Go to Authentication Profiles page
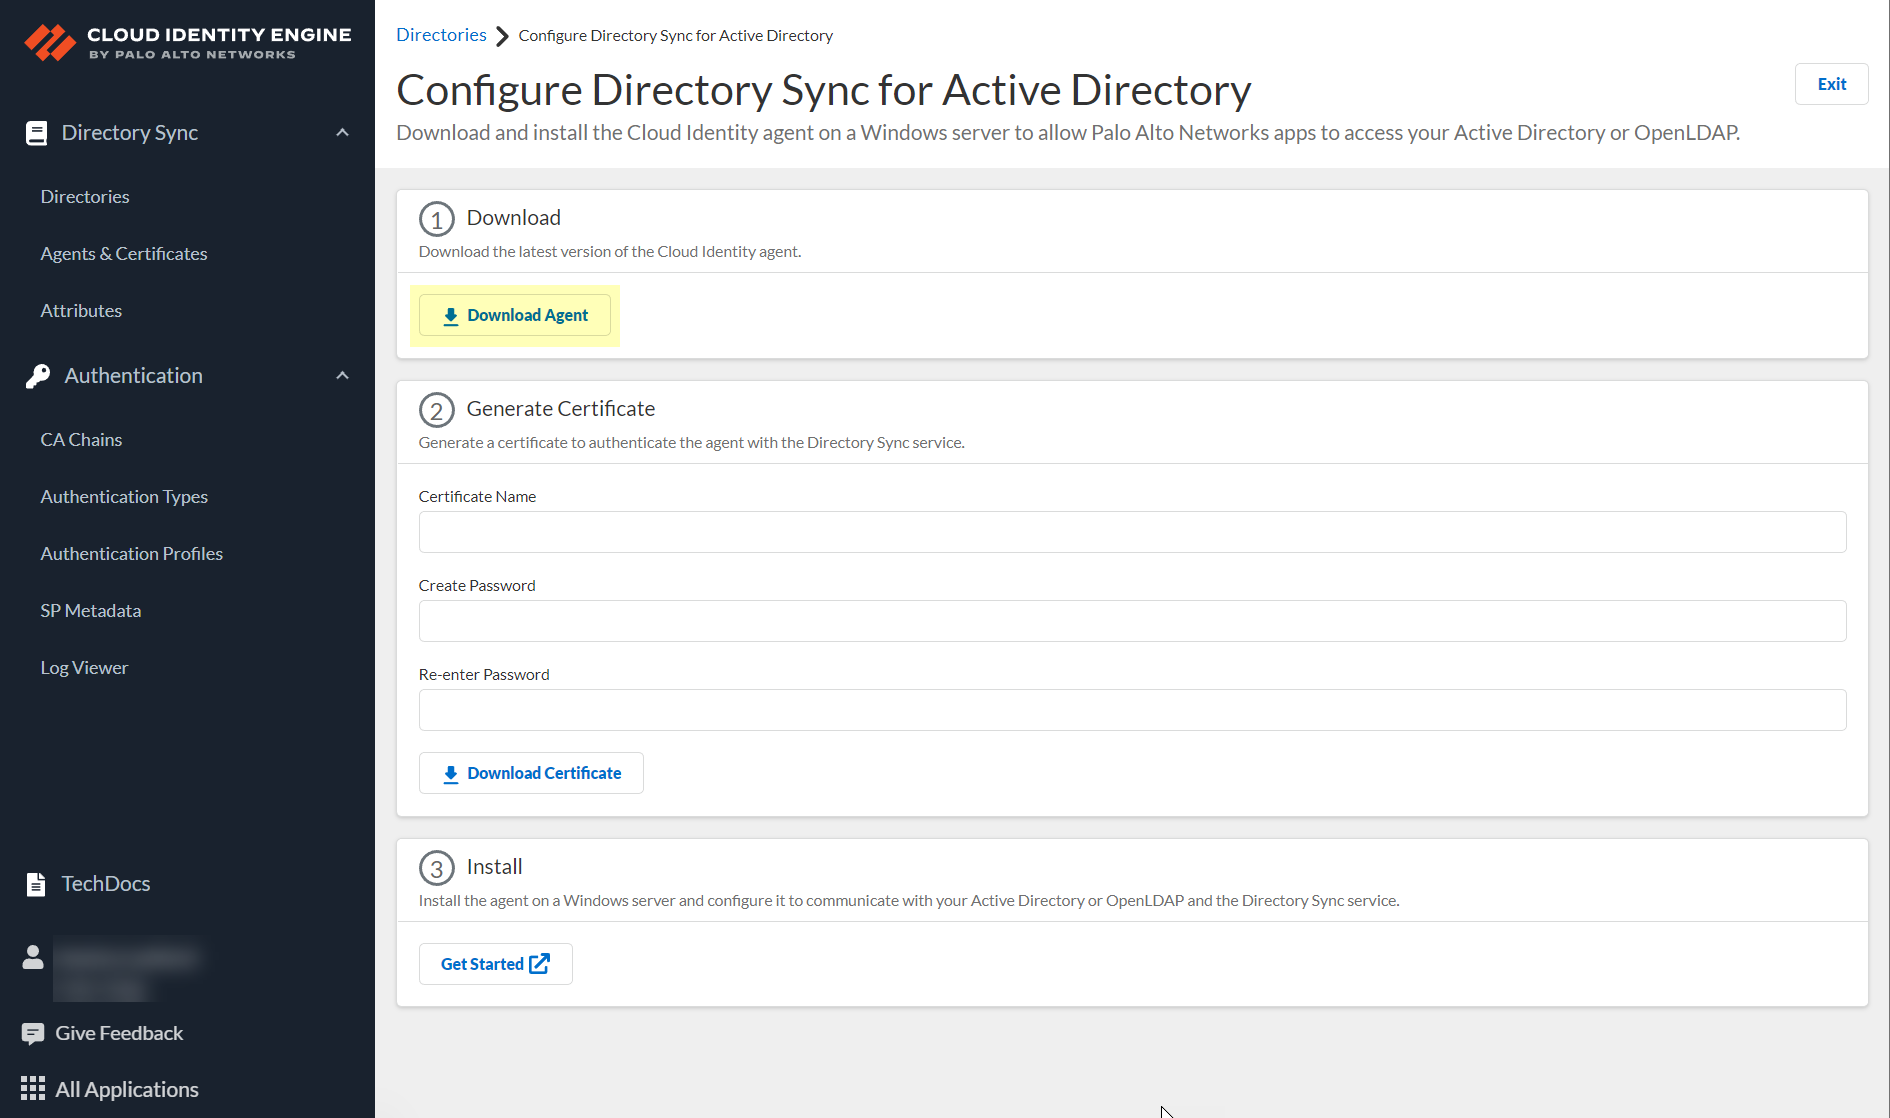 pos(131,554)
